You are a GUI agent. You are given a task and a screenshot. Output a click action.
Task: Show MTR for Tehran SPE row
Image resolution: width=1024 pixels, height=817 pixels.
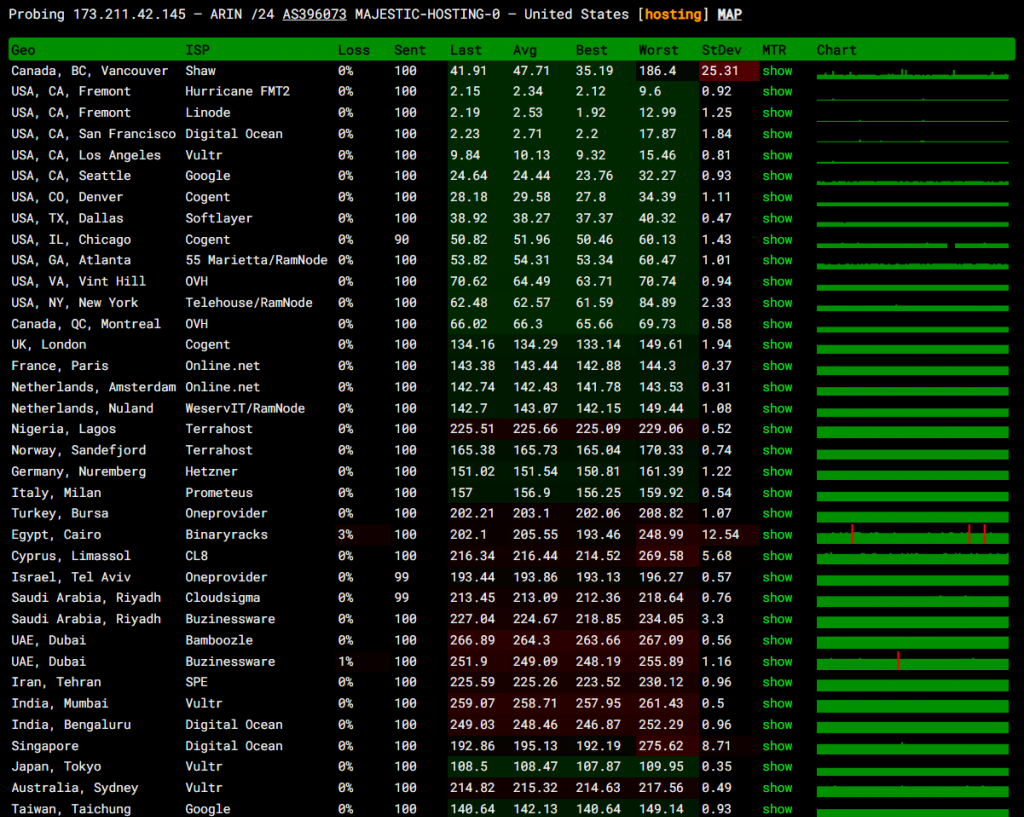click(777, 682)
